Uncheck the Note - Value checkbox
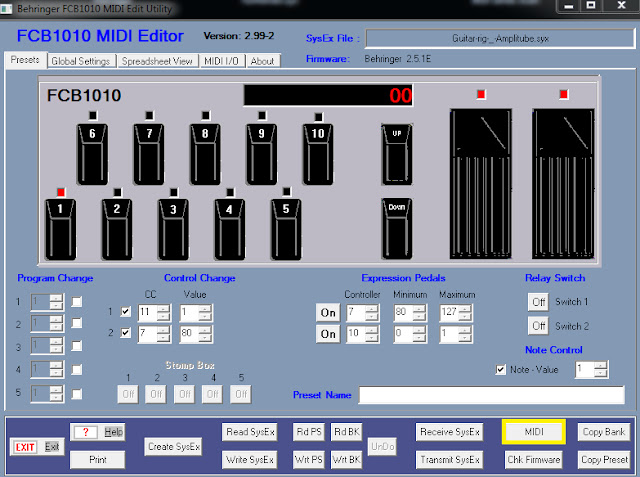Image resolution: width=640 pixels, height=477 pixels. pyautogui.click(x=500, y=370)
